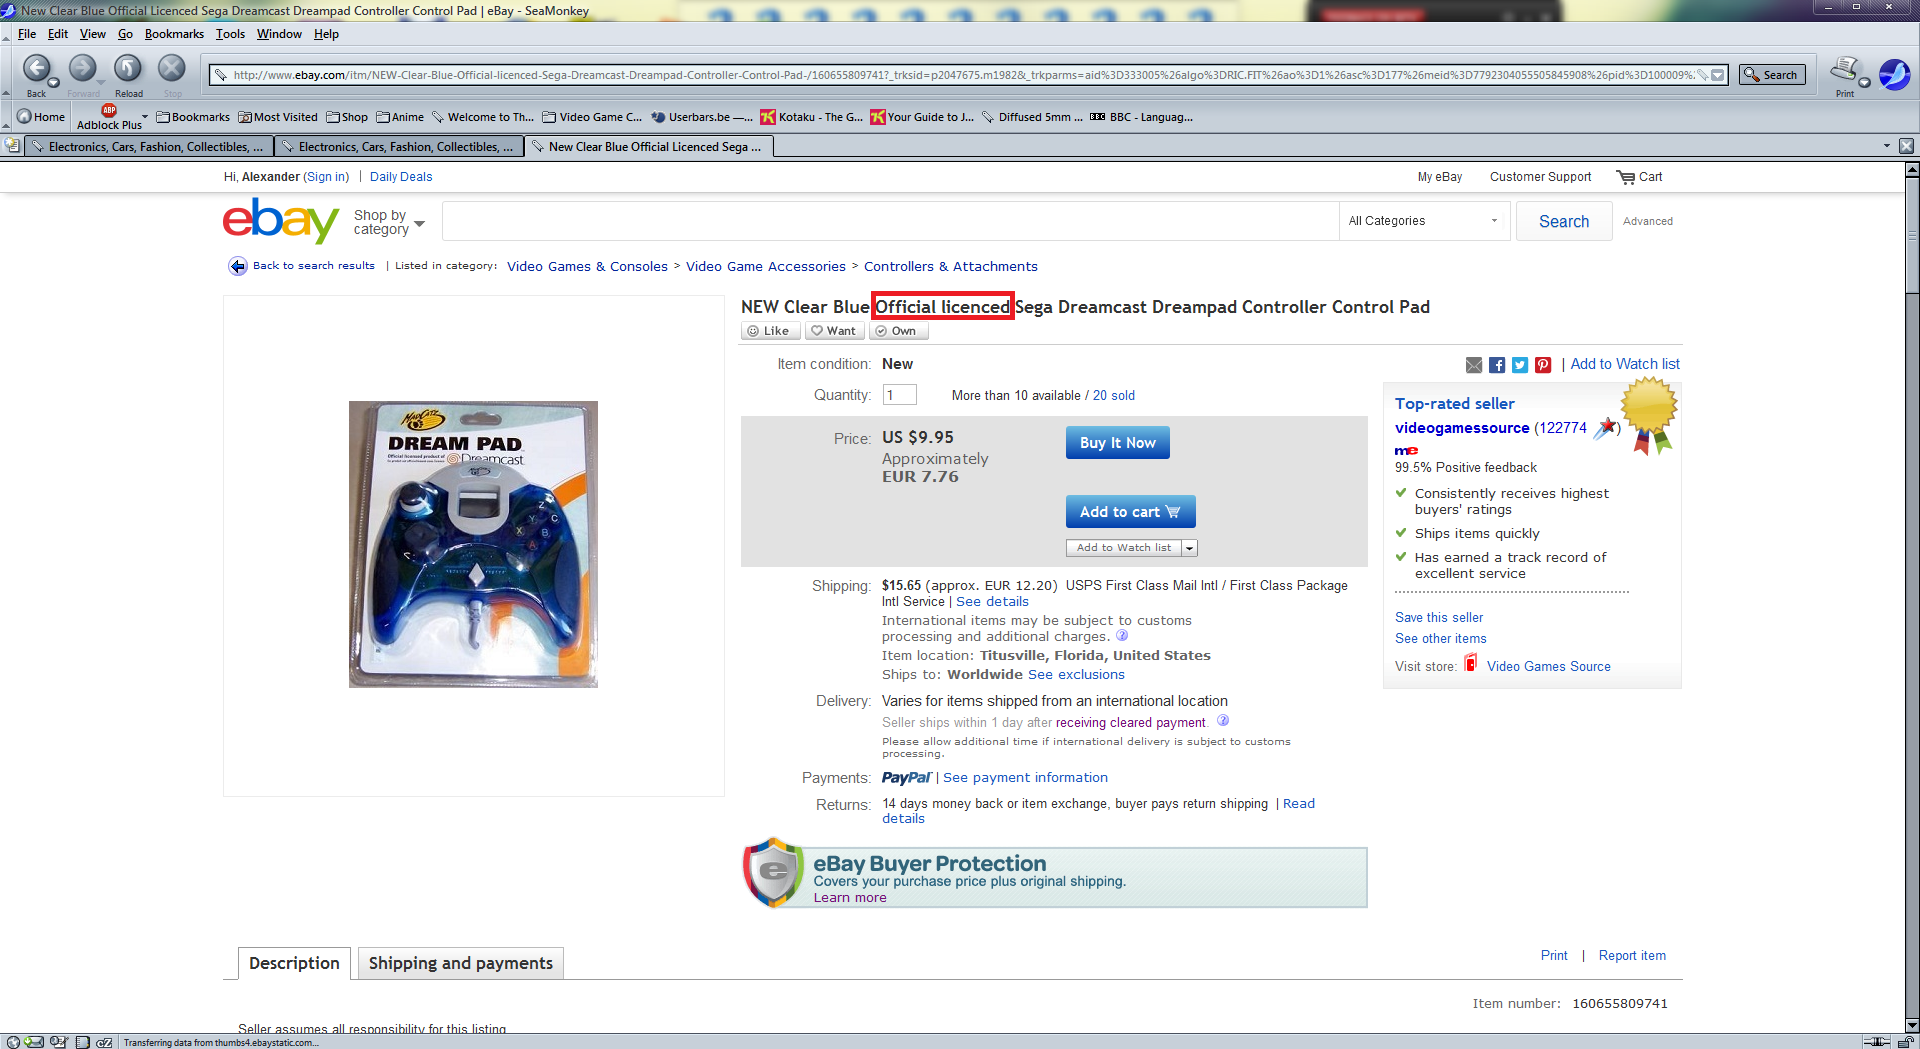The image size is (1920, 1049).
Task: Open the eBay Cart icon
Action: 1626,177
